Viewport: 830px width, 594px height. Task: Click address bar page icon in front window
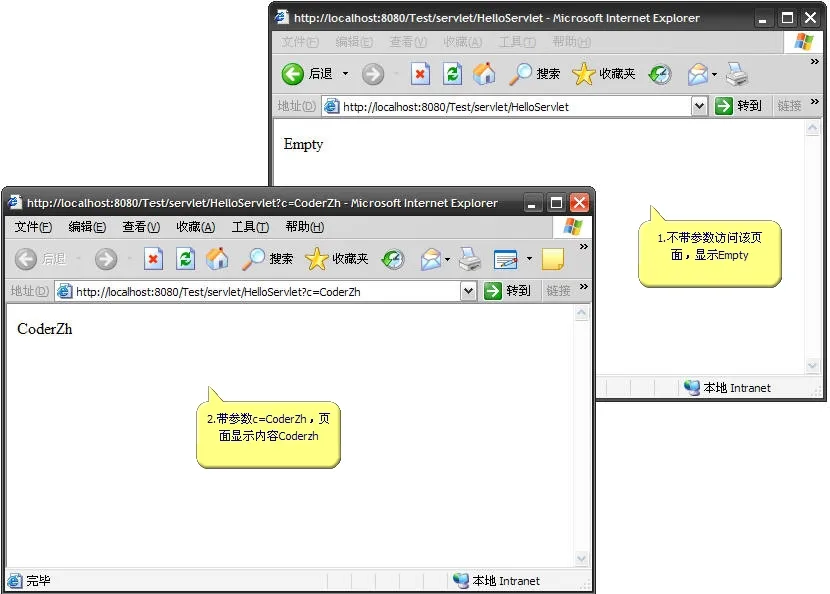tap(65, 291)
